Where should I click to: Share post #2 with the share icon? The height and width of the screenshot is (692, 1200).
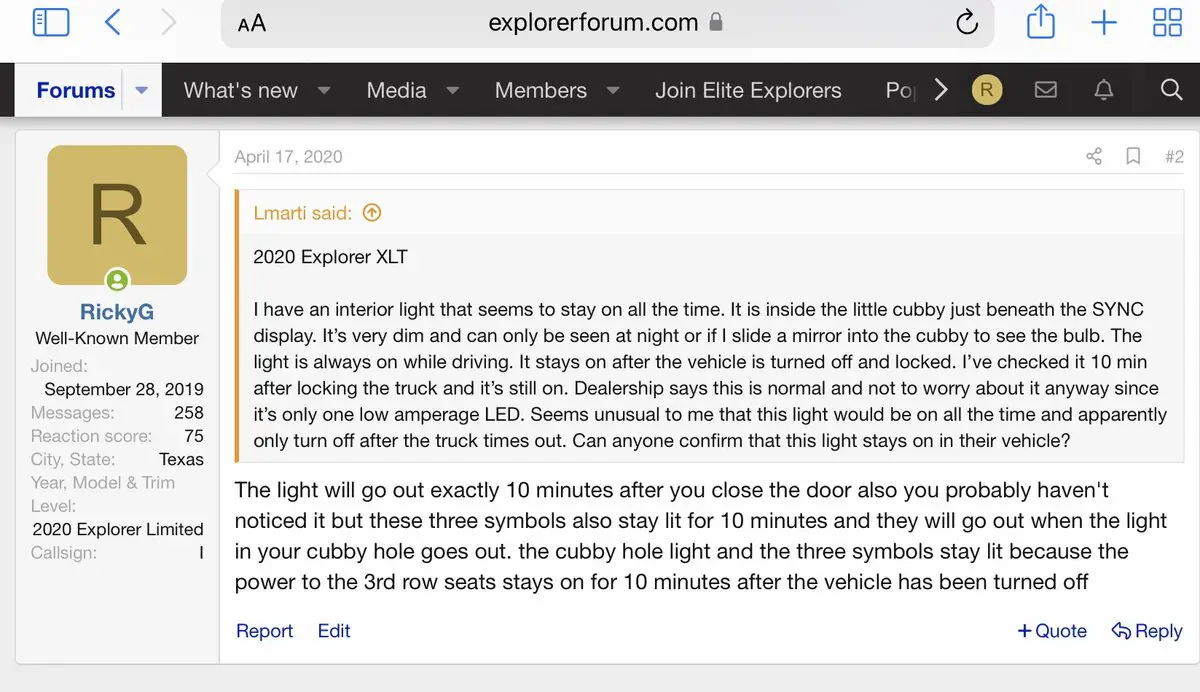(x=1093, y=156)
